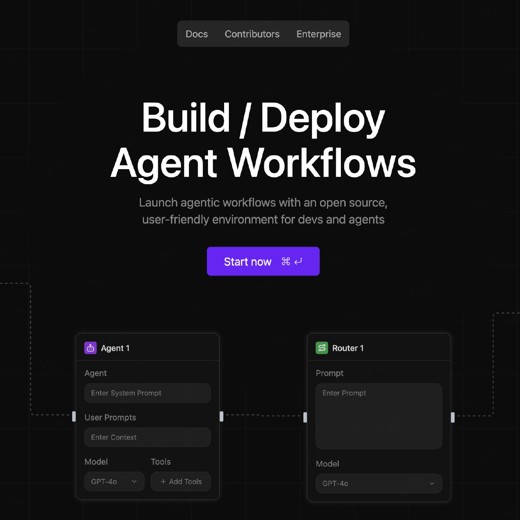This screenshot has height=520, width=520.
Task: Click the Add Tools button
Action: click(181, 481)
